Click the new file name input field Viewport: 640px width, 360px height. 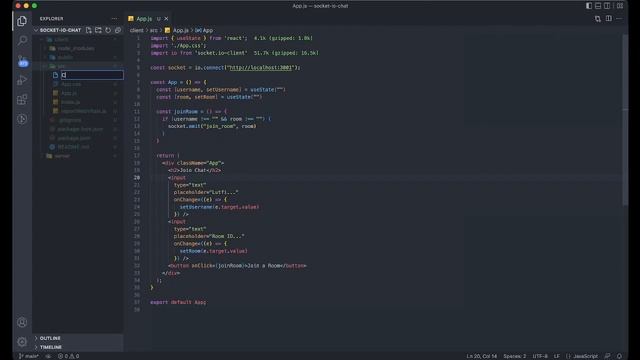(x=92, y=75)
